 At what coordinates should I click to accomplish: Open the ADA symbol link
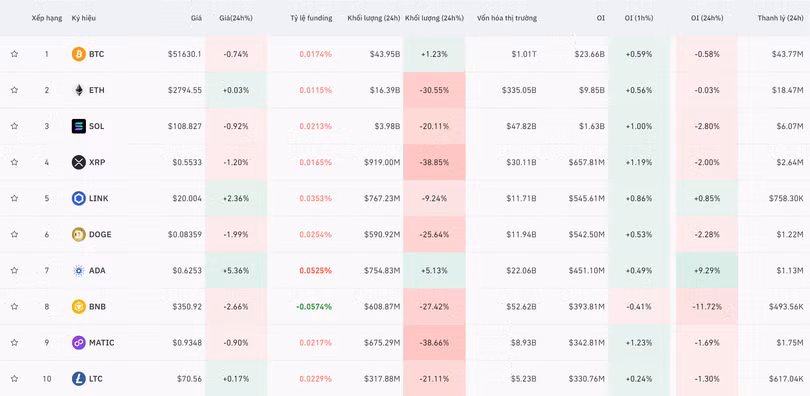[x=97, y=271]
